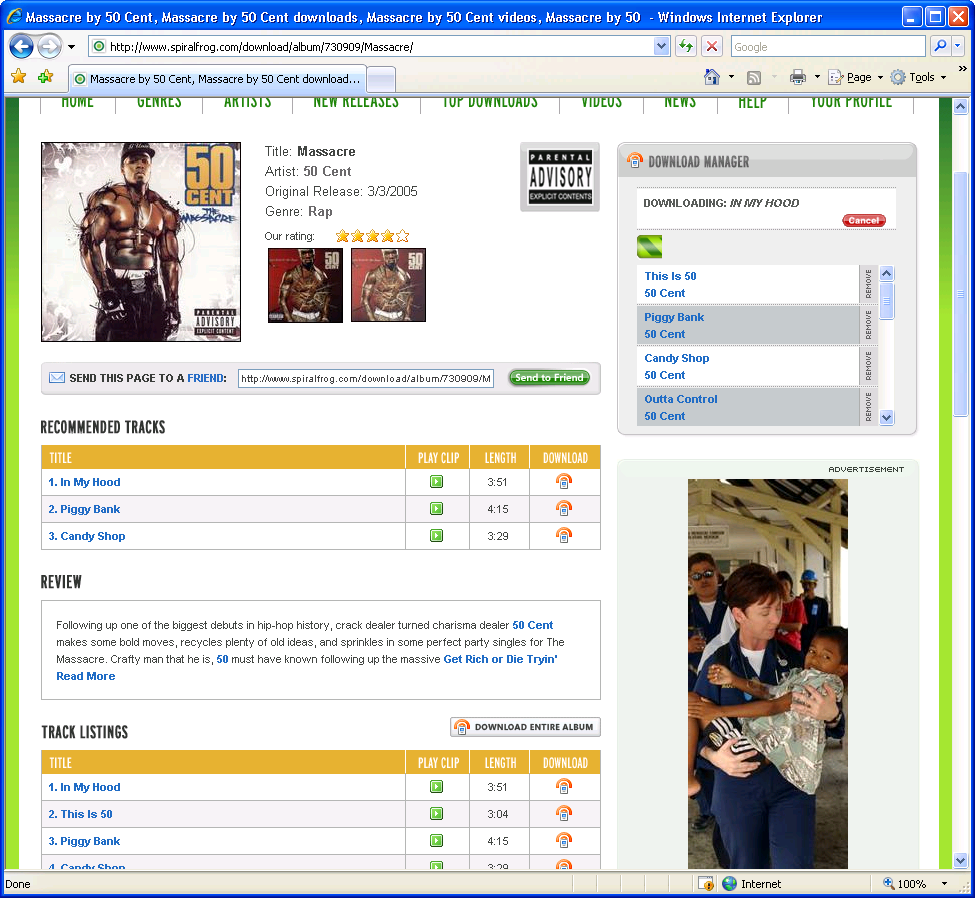
Task: Remove Piggy Bank from download queue
Action: point(868,325)
